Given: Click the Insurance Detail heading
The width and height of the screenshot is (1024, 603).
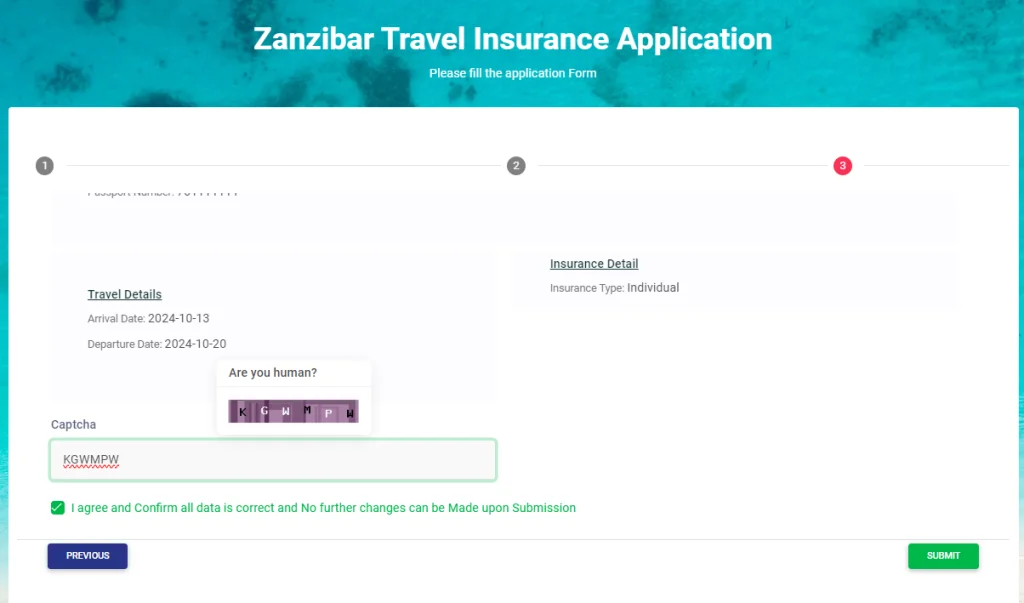Looking at the screenshot, I should coord(594,264).
